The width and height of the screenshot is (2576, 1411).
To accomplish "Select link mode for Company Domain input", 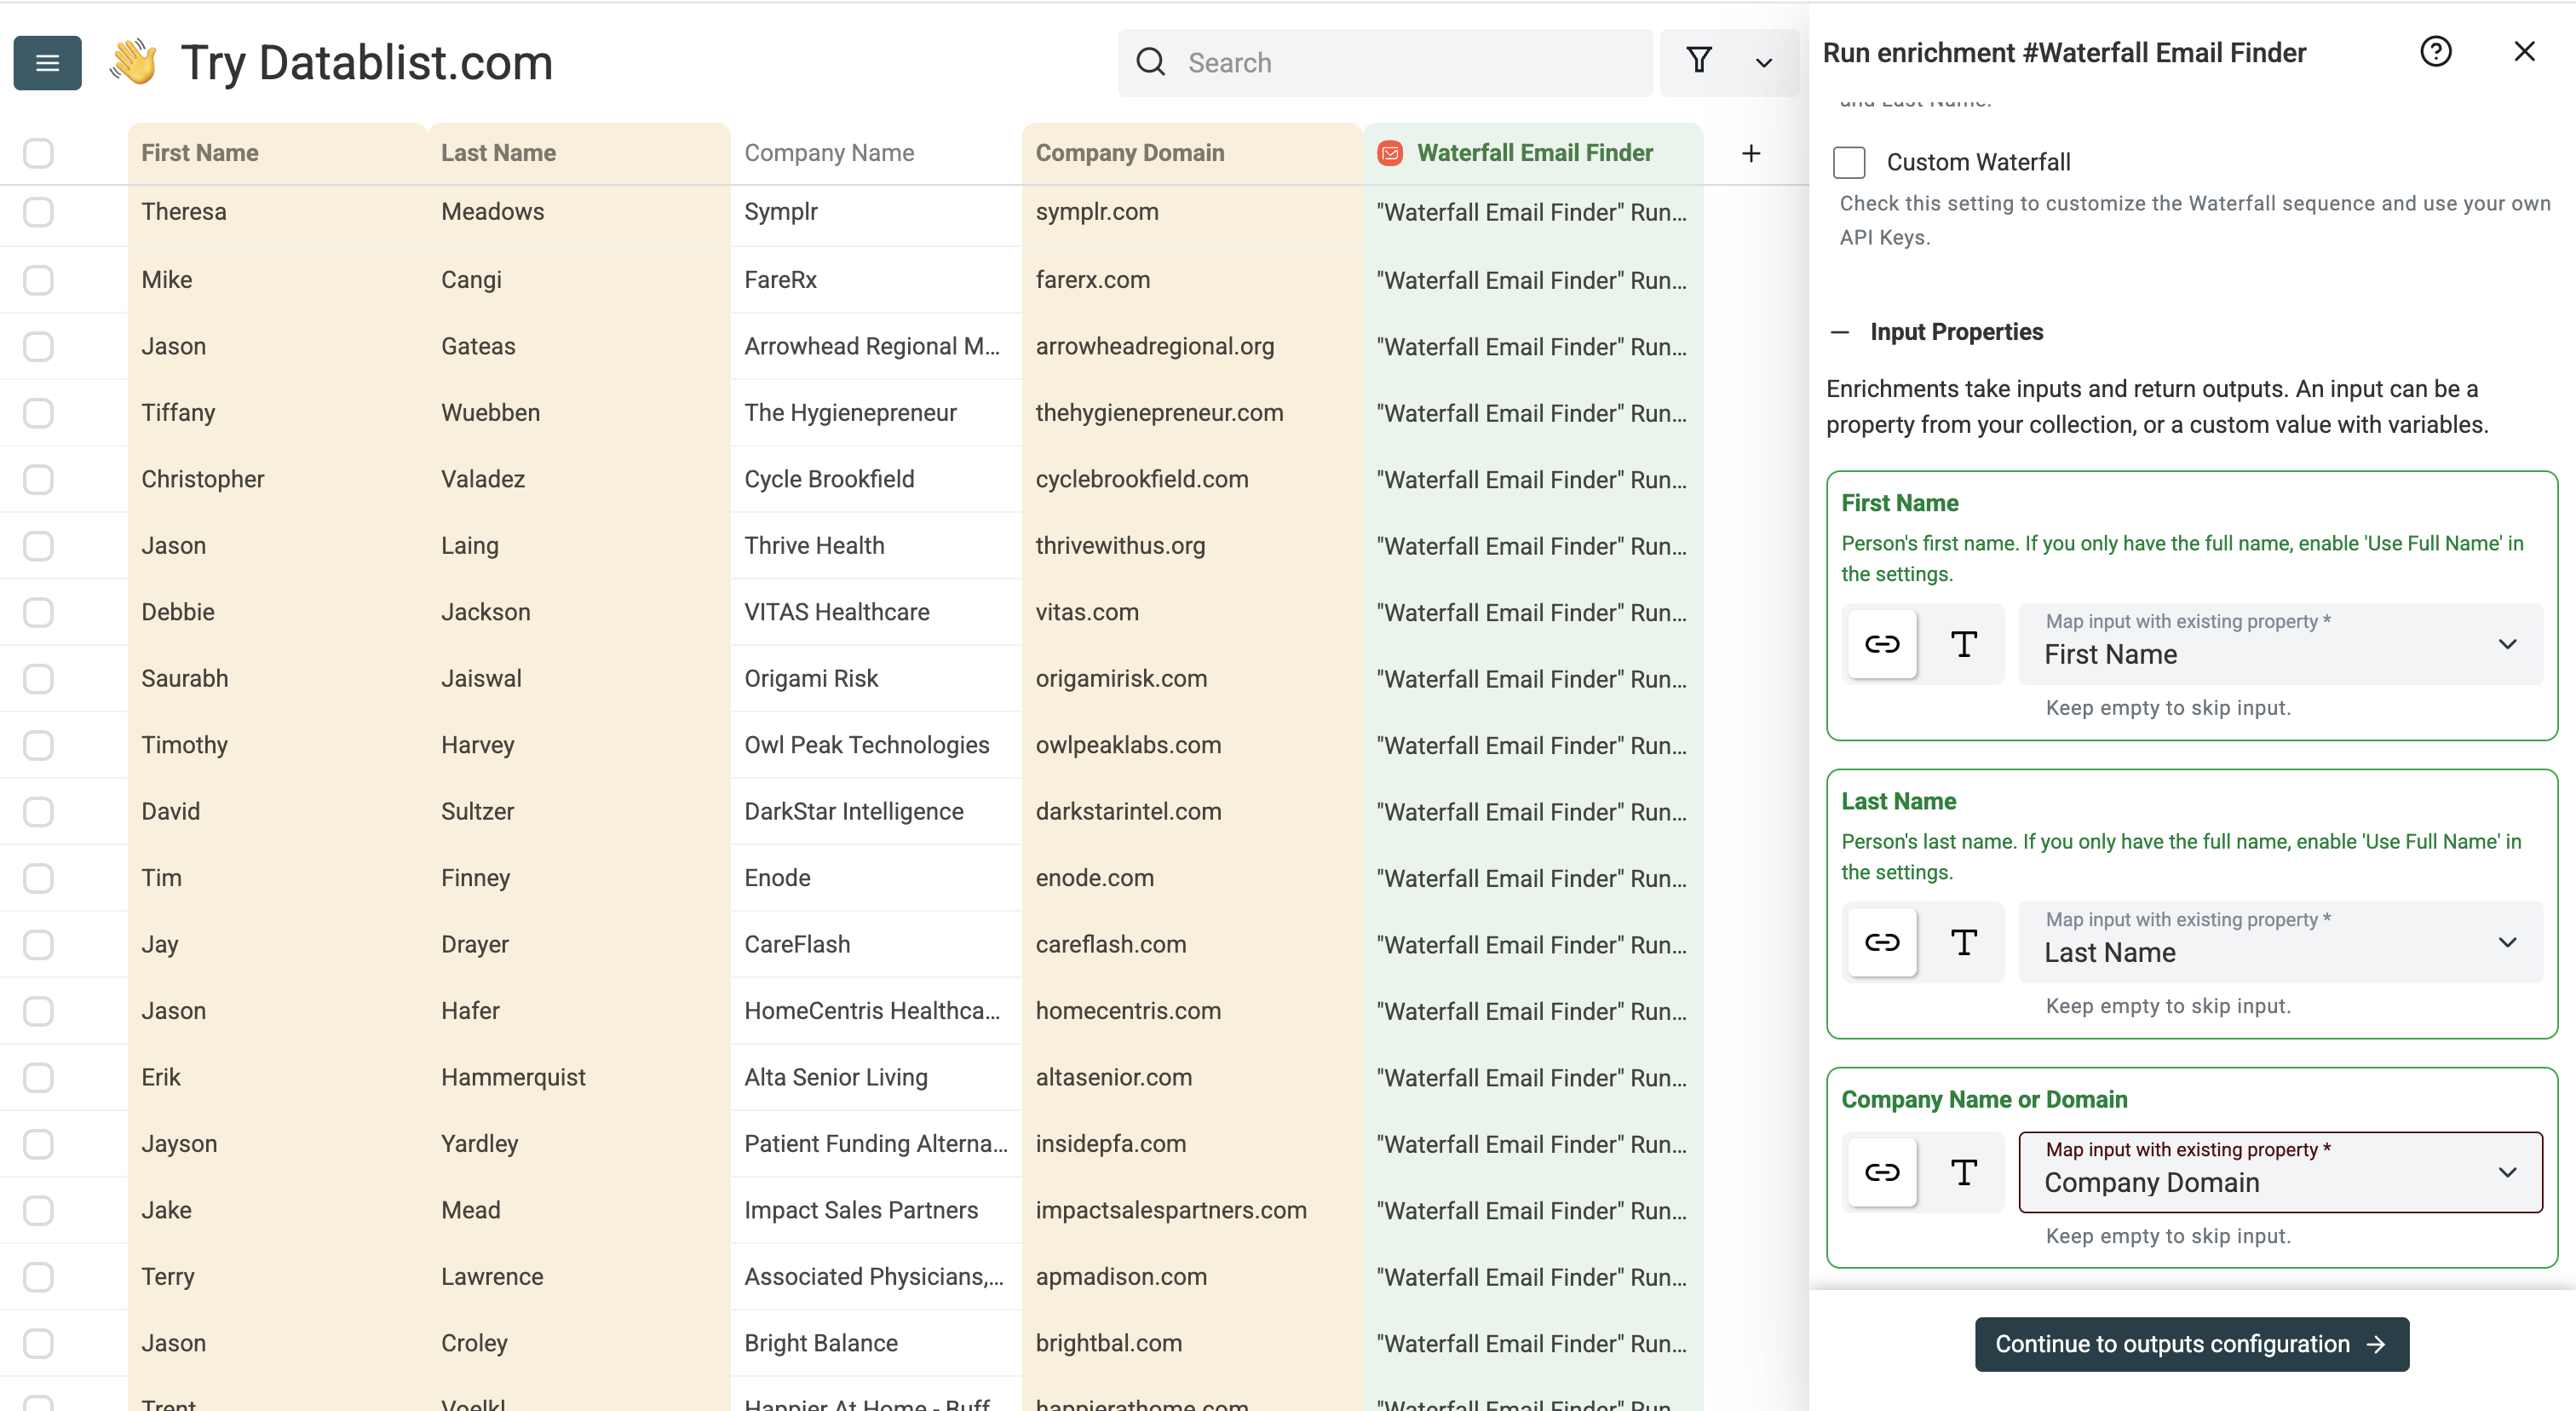I will [x=1881, y=1172].
